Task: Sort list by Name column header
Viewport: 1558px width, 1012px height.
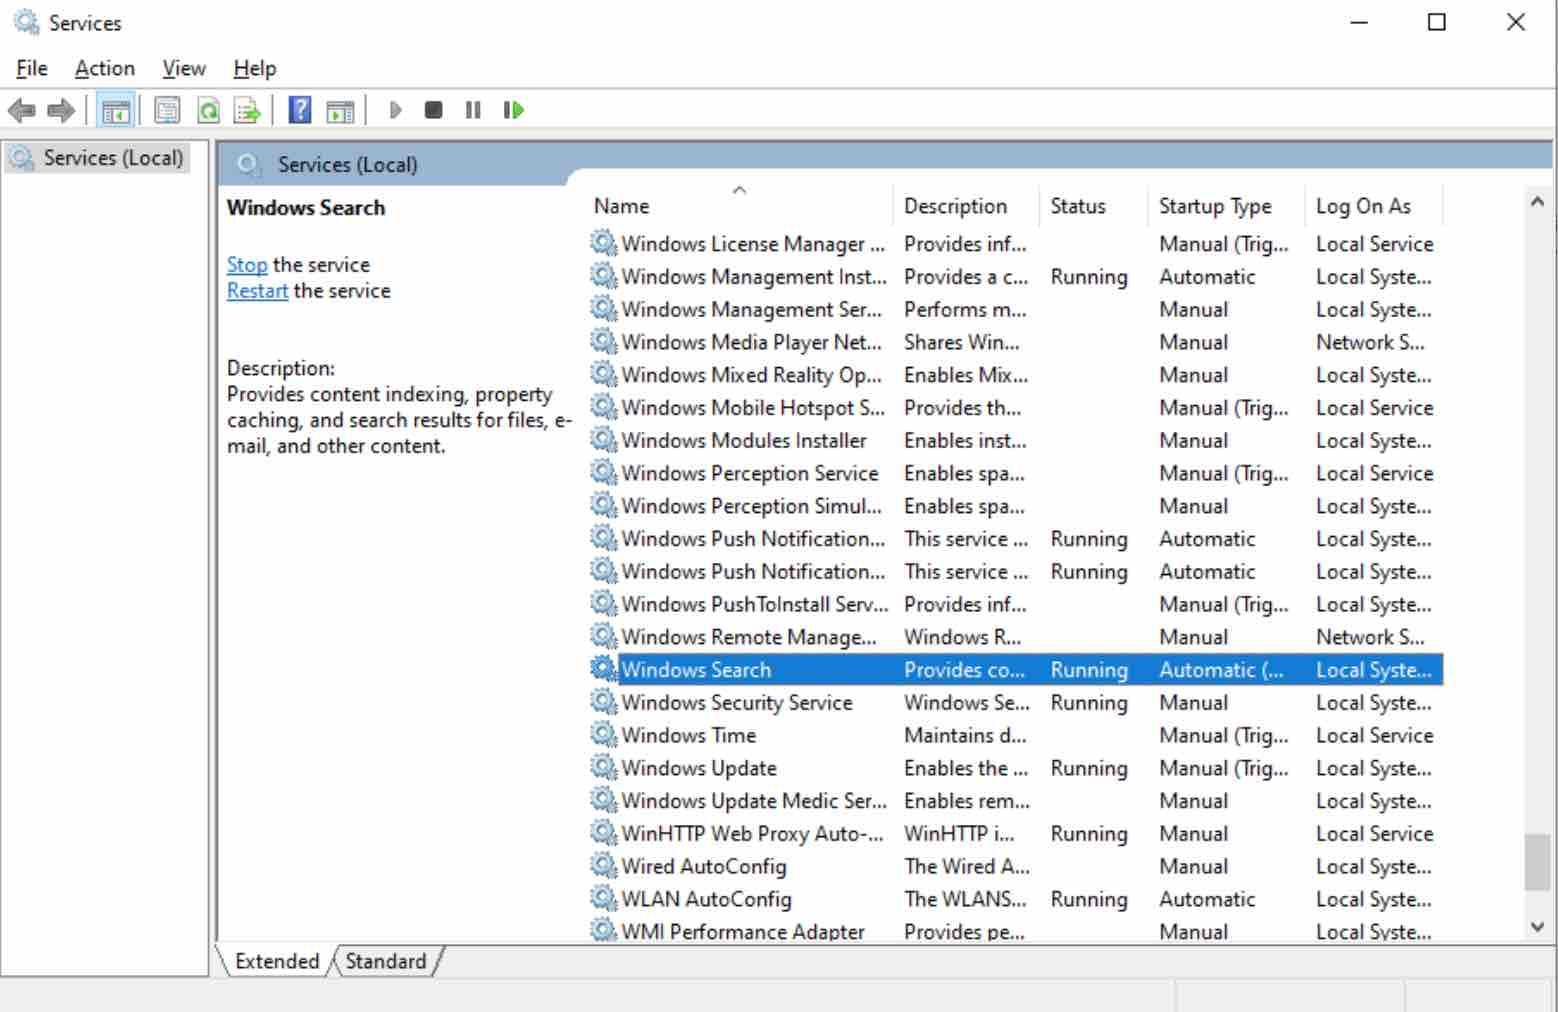Action: click(x=740, y=206)
